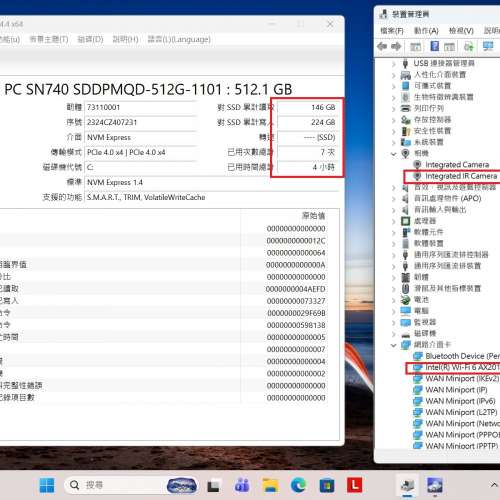Expand the 音訊輸入與輸出 category
Screen dimensions: 500x500
pyautogui.click(x=394, y=210)
